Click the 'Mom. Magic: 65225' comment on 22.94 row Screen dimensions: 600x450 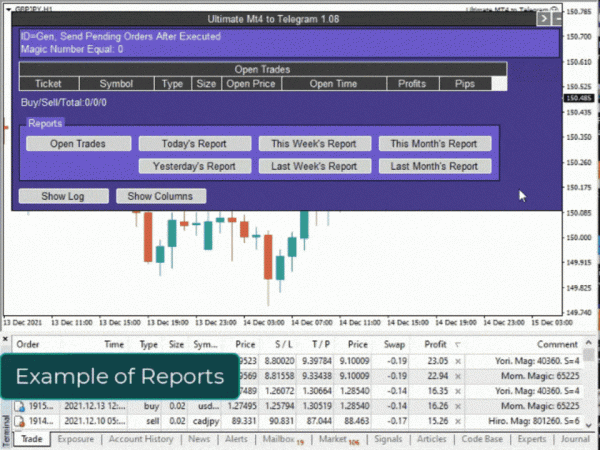coord(540,376)
